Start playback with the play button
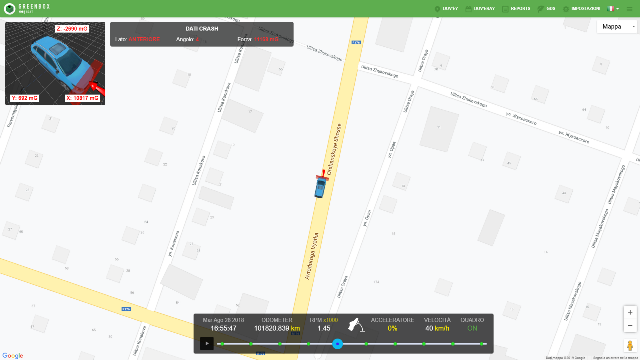The width and height of the screenshot is (640, 360). pyautogui.click(x=207, y=344)
